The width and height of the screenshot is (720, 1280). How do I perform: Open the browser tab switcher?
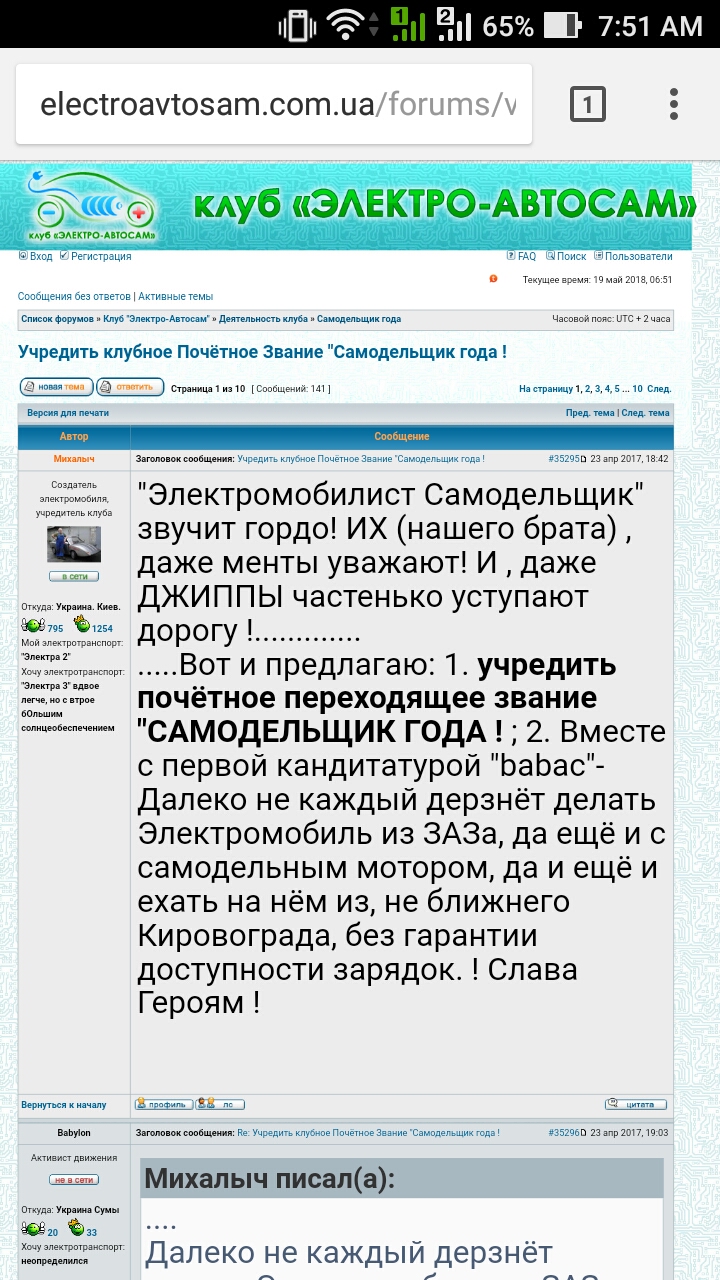click(587, 104)
